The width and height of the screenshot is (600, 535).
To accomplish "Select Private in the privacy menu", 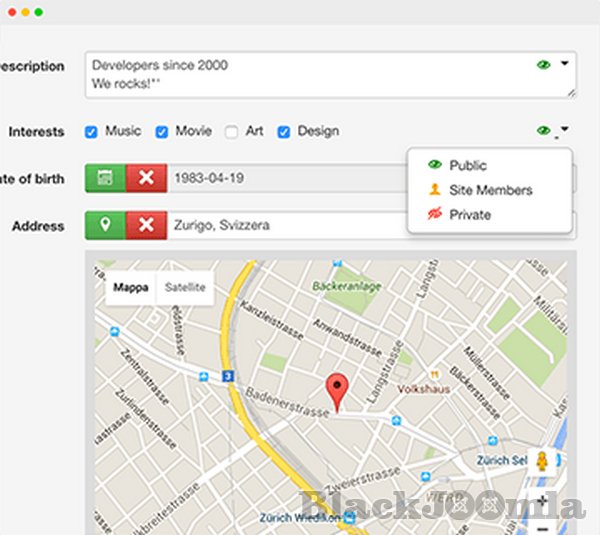I will pos(469,214).
